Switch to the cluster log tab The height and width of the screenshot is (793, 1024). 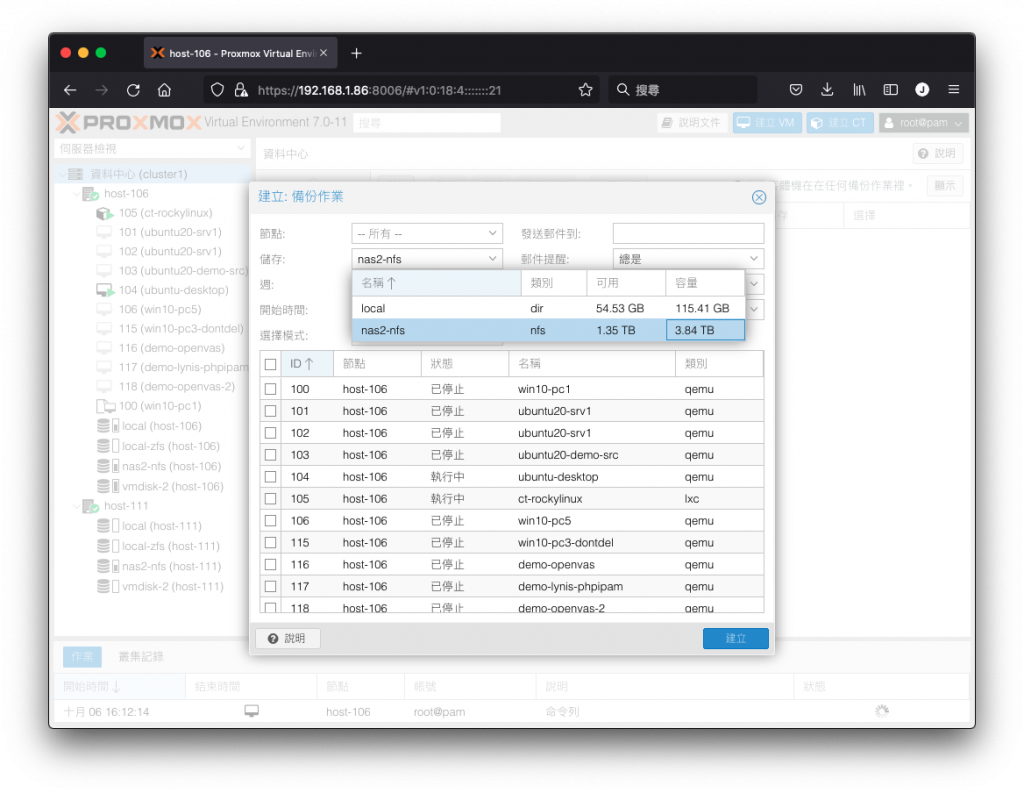coord(141,656)
